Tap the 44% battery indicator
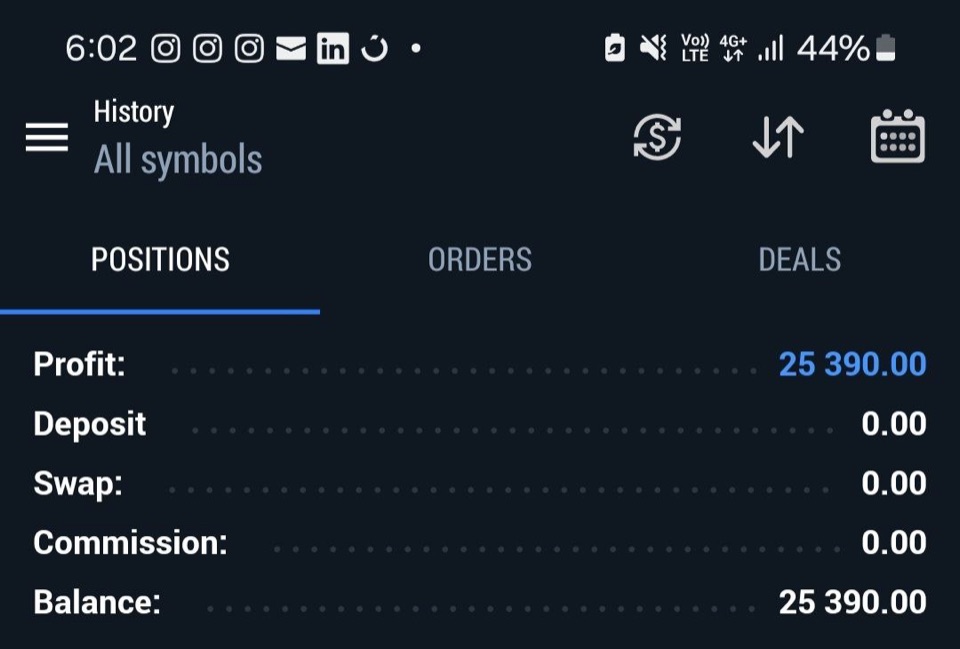The width and height of the screenshot is (960, 649). 846,48
